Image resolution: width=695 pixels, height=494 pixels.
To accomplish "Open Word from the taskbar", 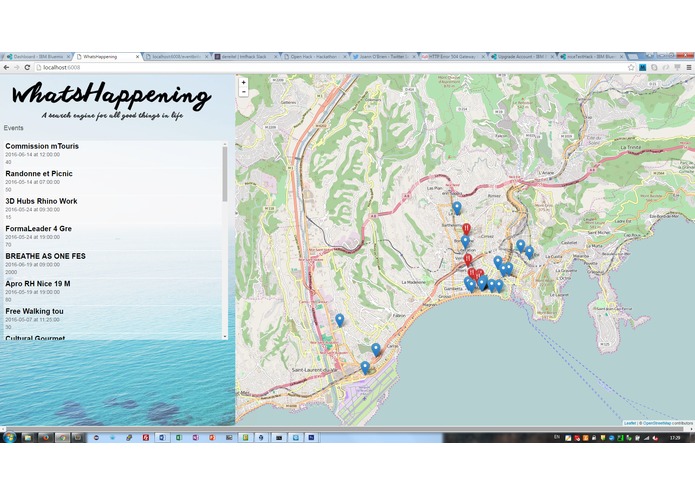I will click(162, 437).
